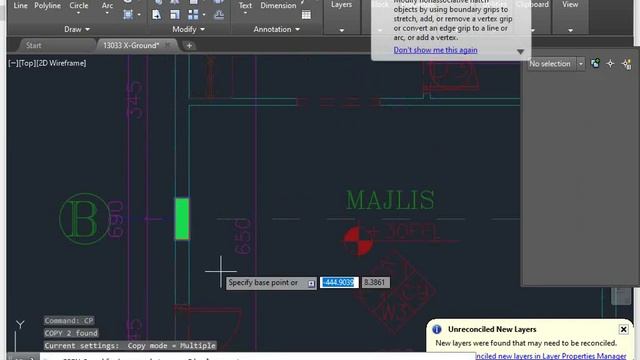The height and width of the screenshot is (360, 640).
Task: Click the [-] viewport control
Action: click(13, 63)
